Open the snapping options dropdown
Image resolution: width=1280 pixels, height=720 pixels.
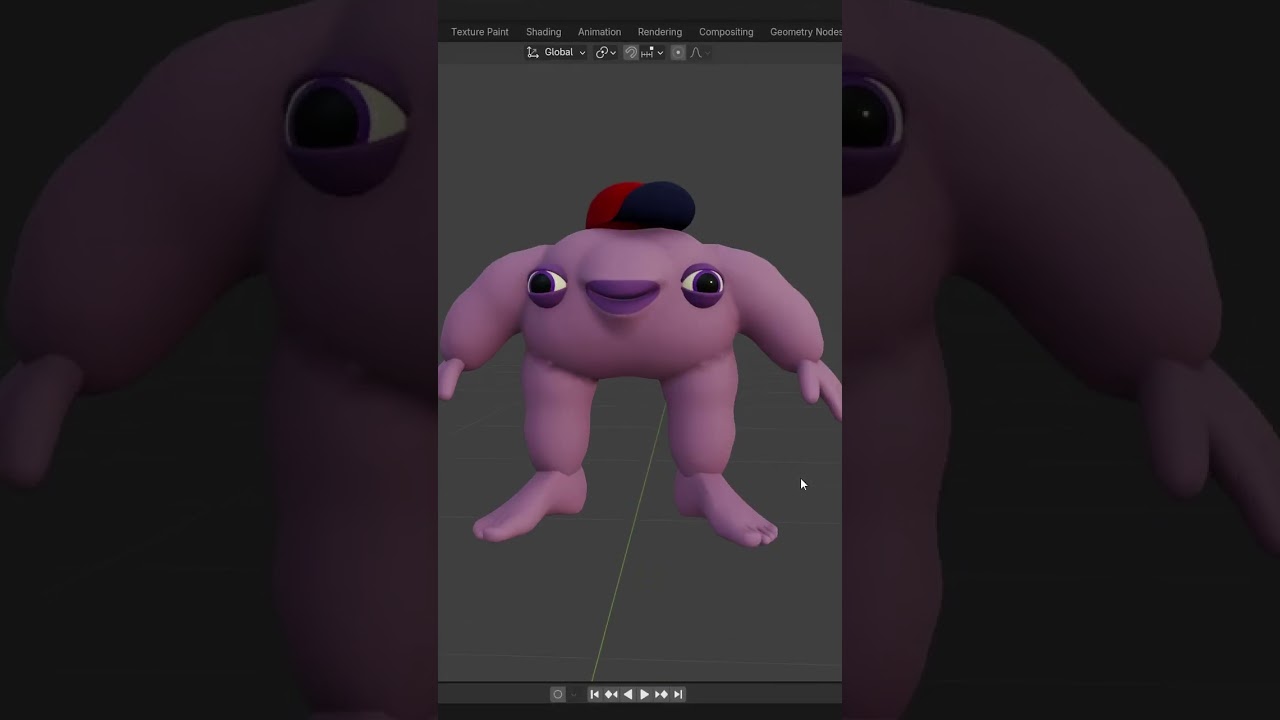coord(652,52)
